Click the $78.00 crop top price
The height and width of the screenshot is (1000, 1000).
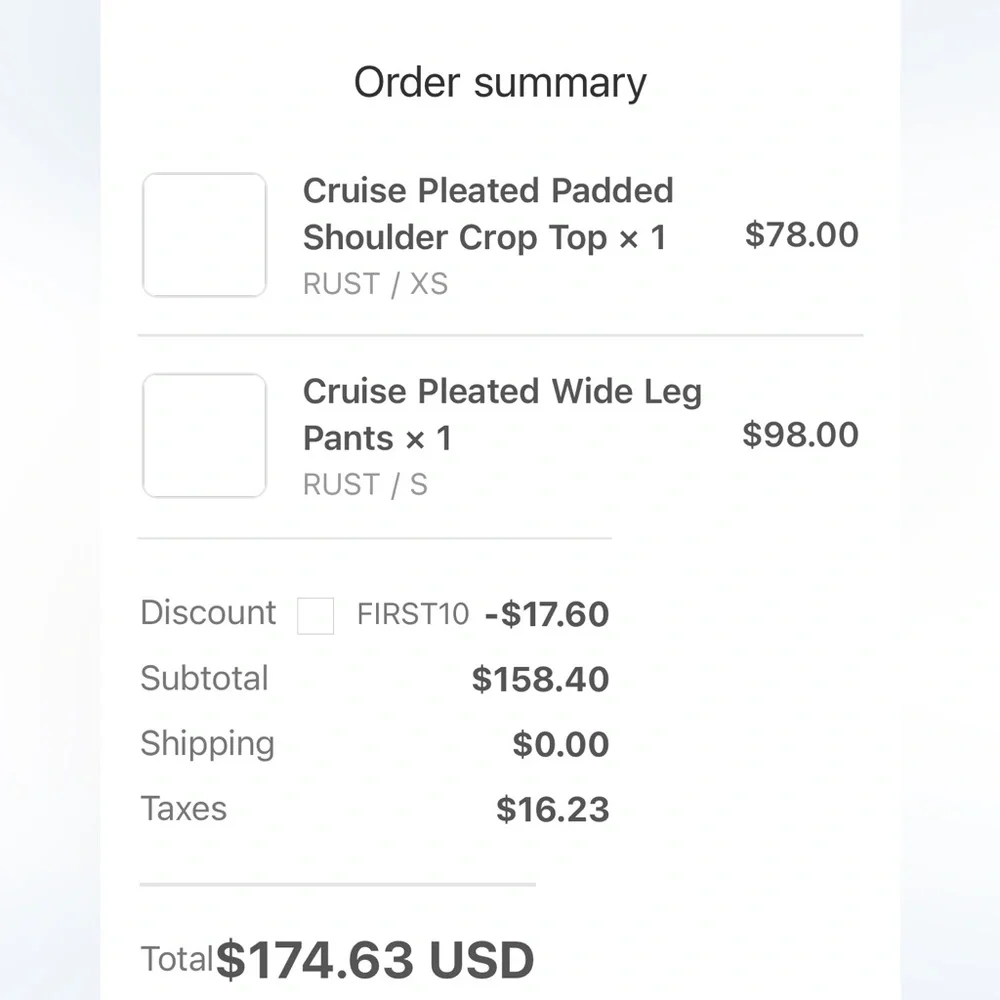tap(802, 234)
